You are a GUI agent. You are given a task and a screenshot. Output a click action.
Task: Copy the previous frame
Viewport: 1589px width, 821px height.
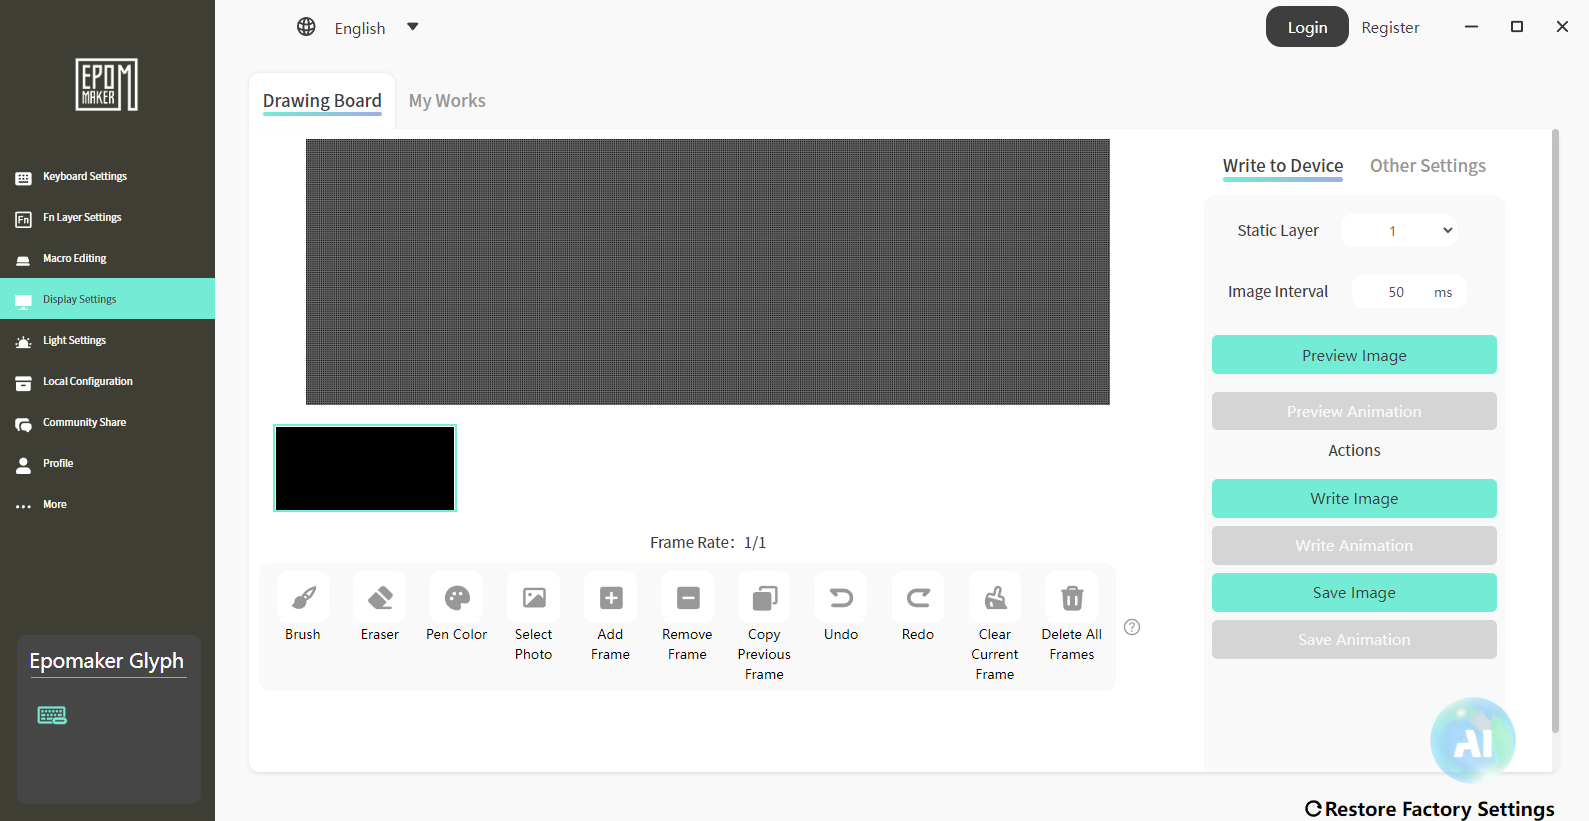click(x=764, y=598)
